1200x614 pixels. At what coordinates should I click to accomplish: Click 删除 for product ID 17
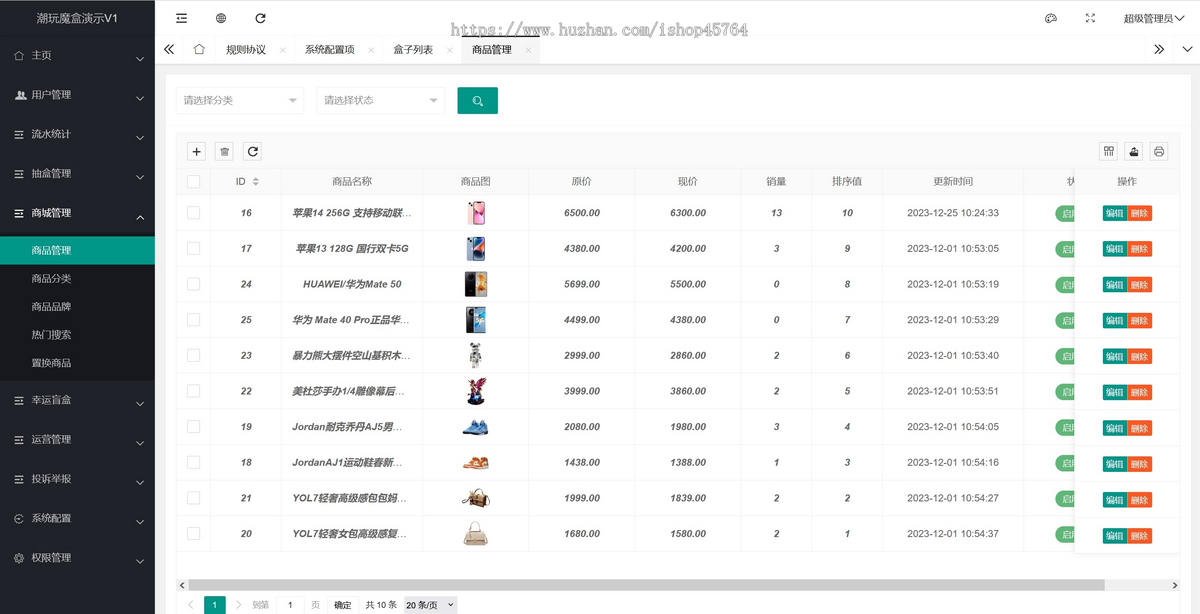(1140, 249)
